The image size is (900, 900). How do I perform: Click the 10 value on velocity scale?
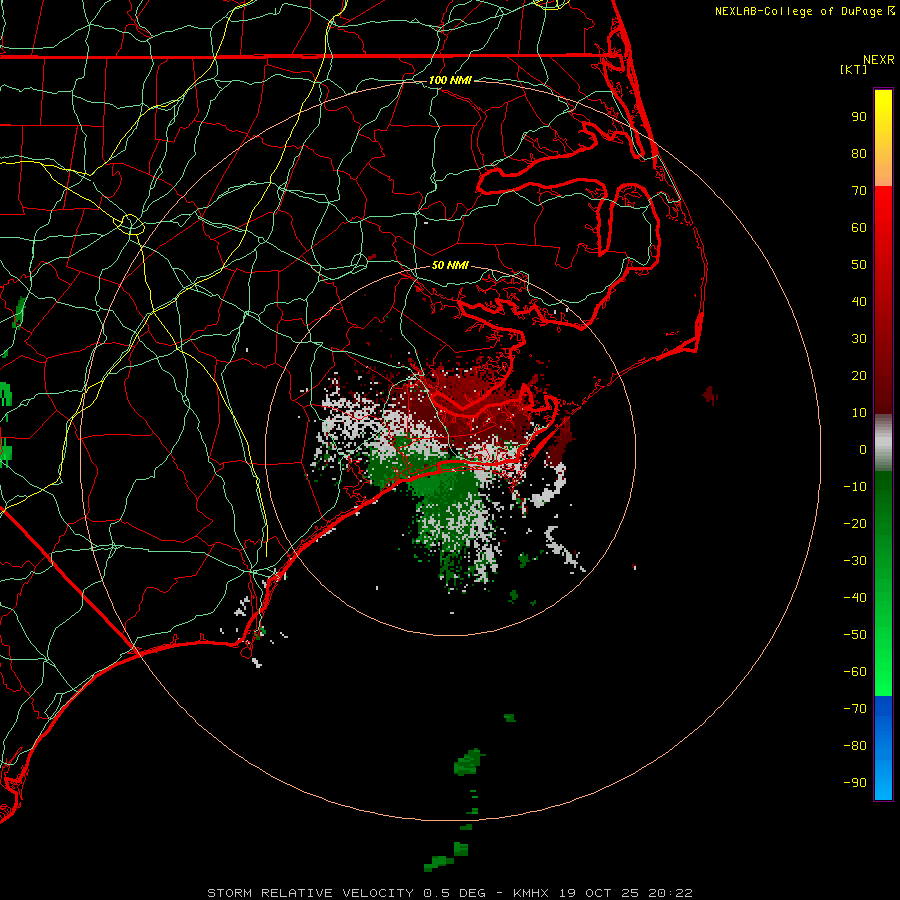click(x=859, y=413)
